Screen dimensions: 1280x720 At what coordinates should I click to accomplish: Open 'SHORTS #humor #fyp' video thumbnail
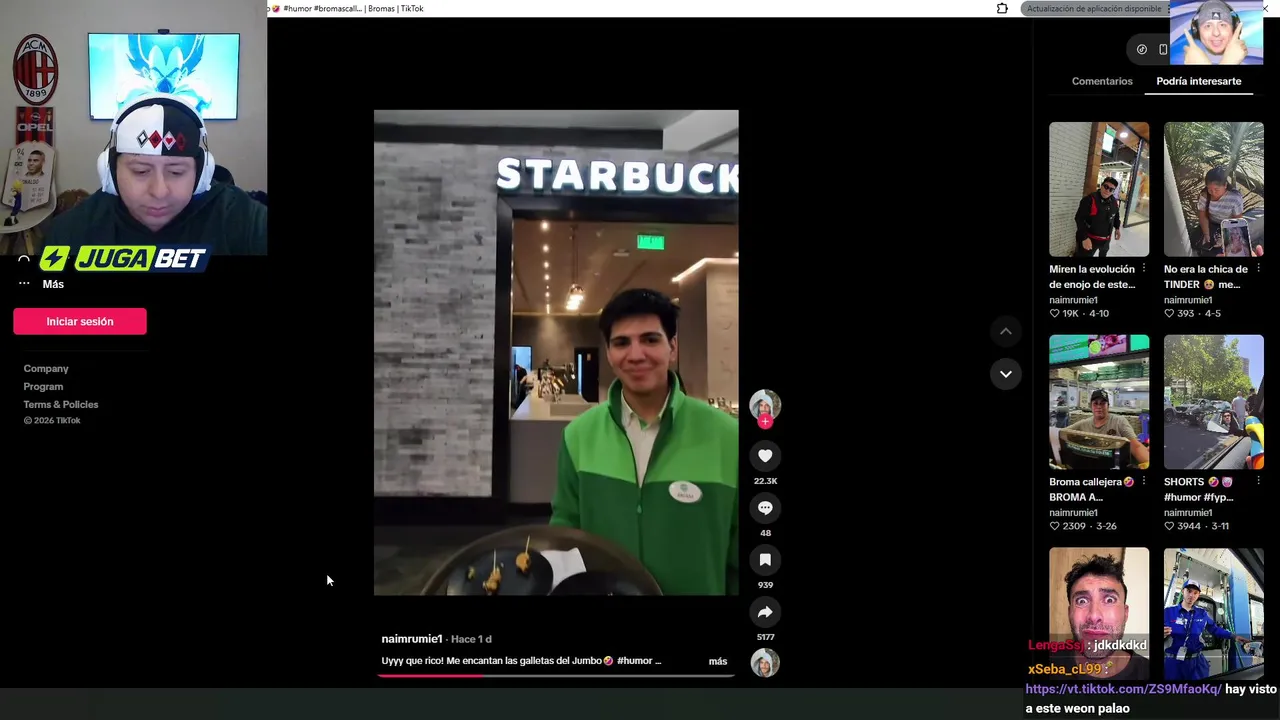tap(1214, 402)
